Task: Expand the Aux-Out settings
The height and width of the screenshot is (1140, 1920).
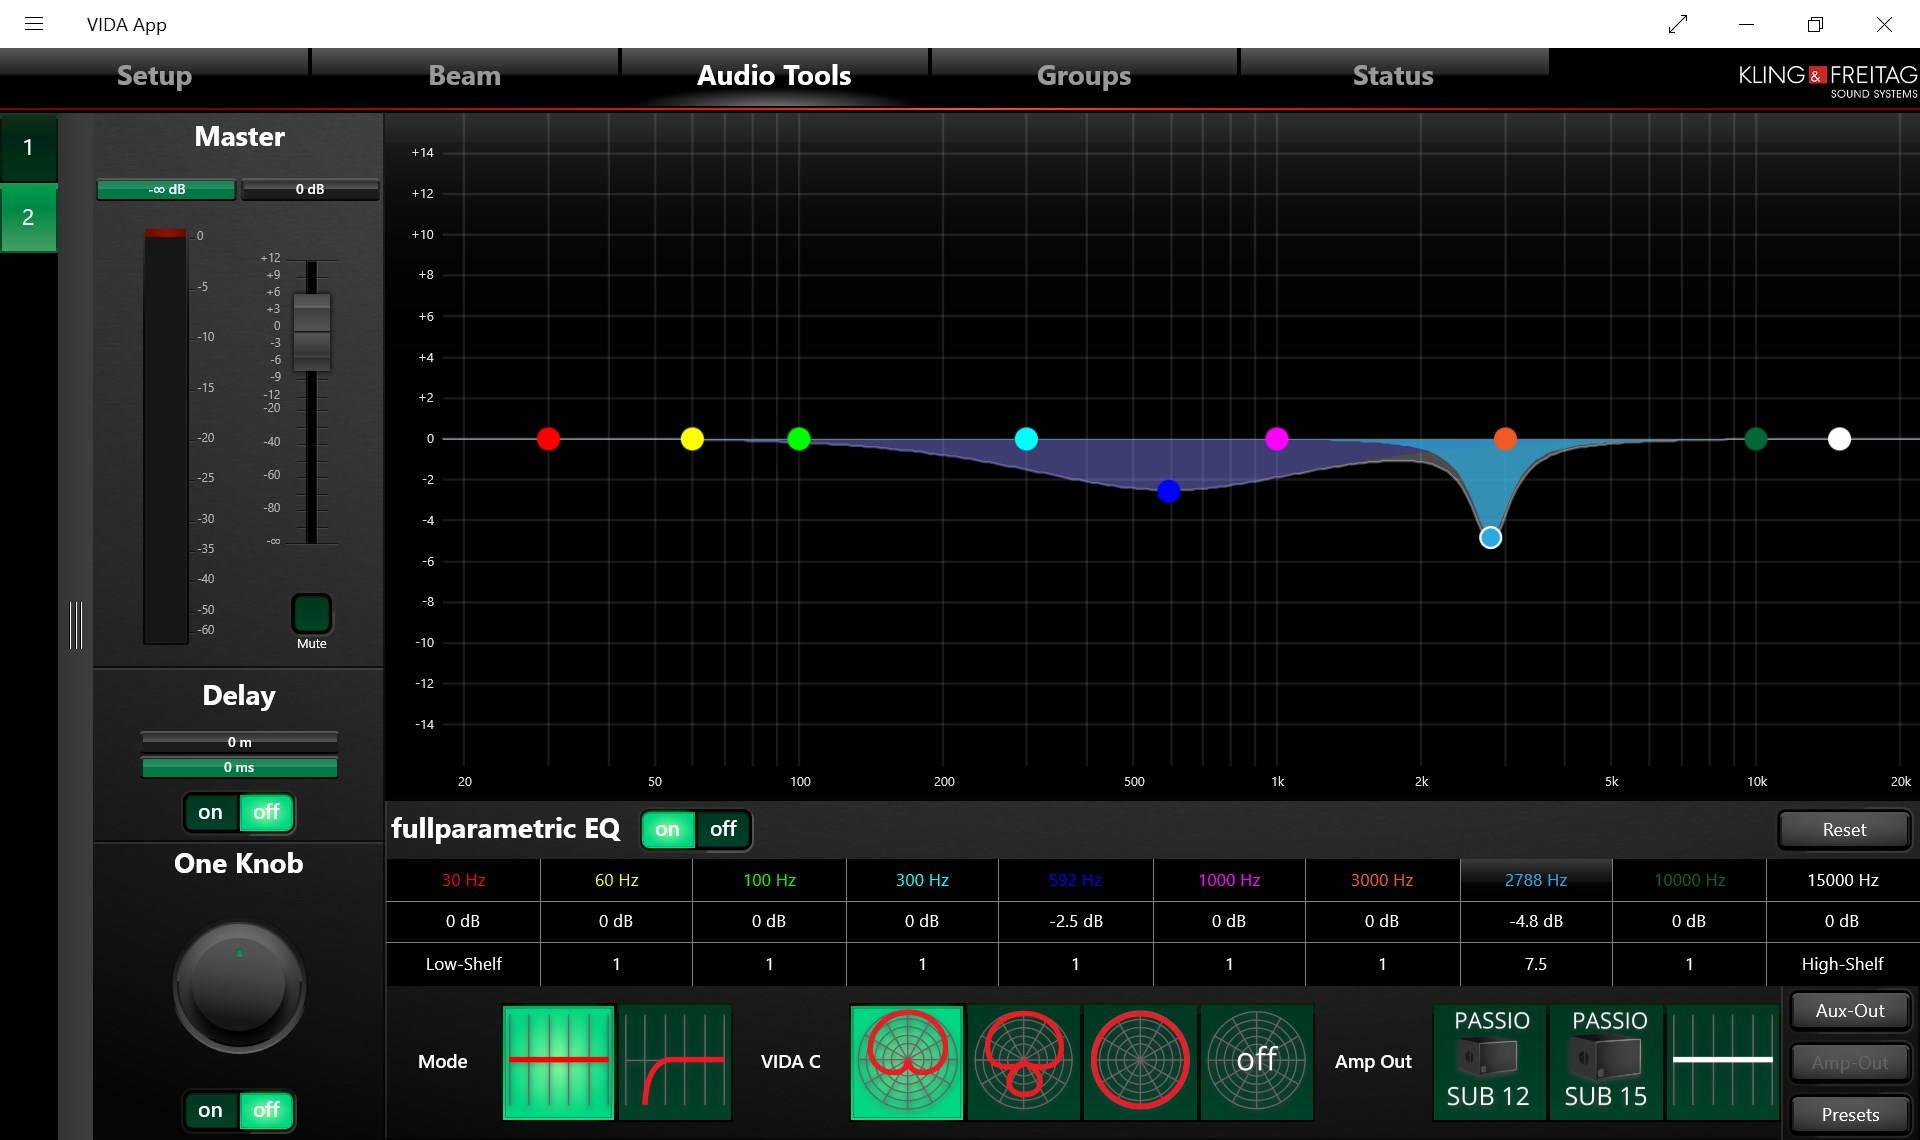Action: coord(1850,1010)
